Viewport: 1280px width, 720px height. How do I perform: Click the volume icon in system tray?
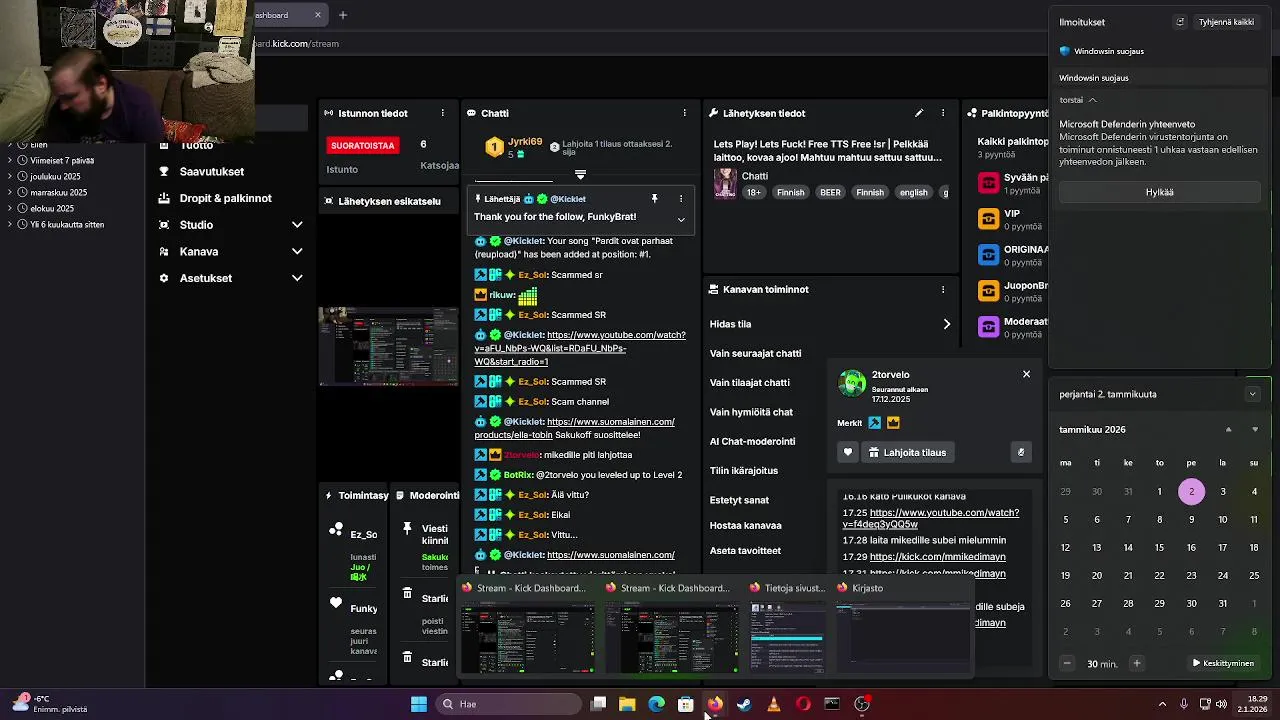(x=1221, y=704)
